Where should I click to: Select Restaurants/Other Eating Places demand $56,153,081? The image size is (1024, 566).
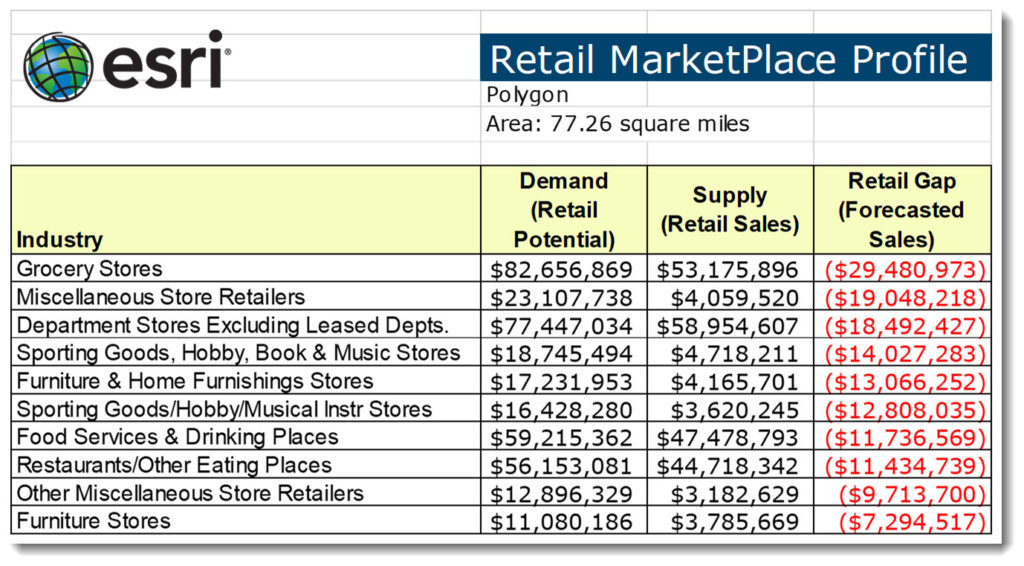click(x=561, y=465)
